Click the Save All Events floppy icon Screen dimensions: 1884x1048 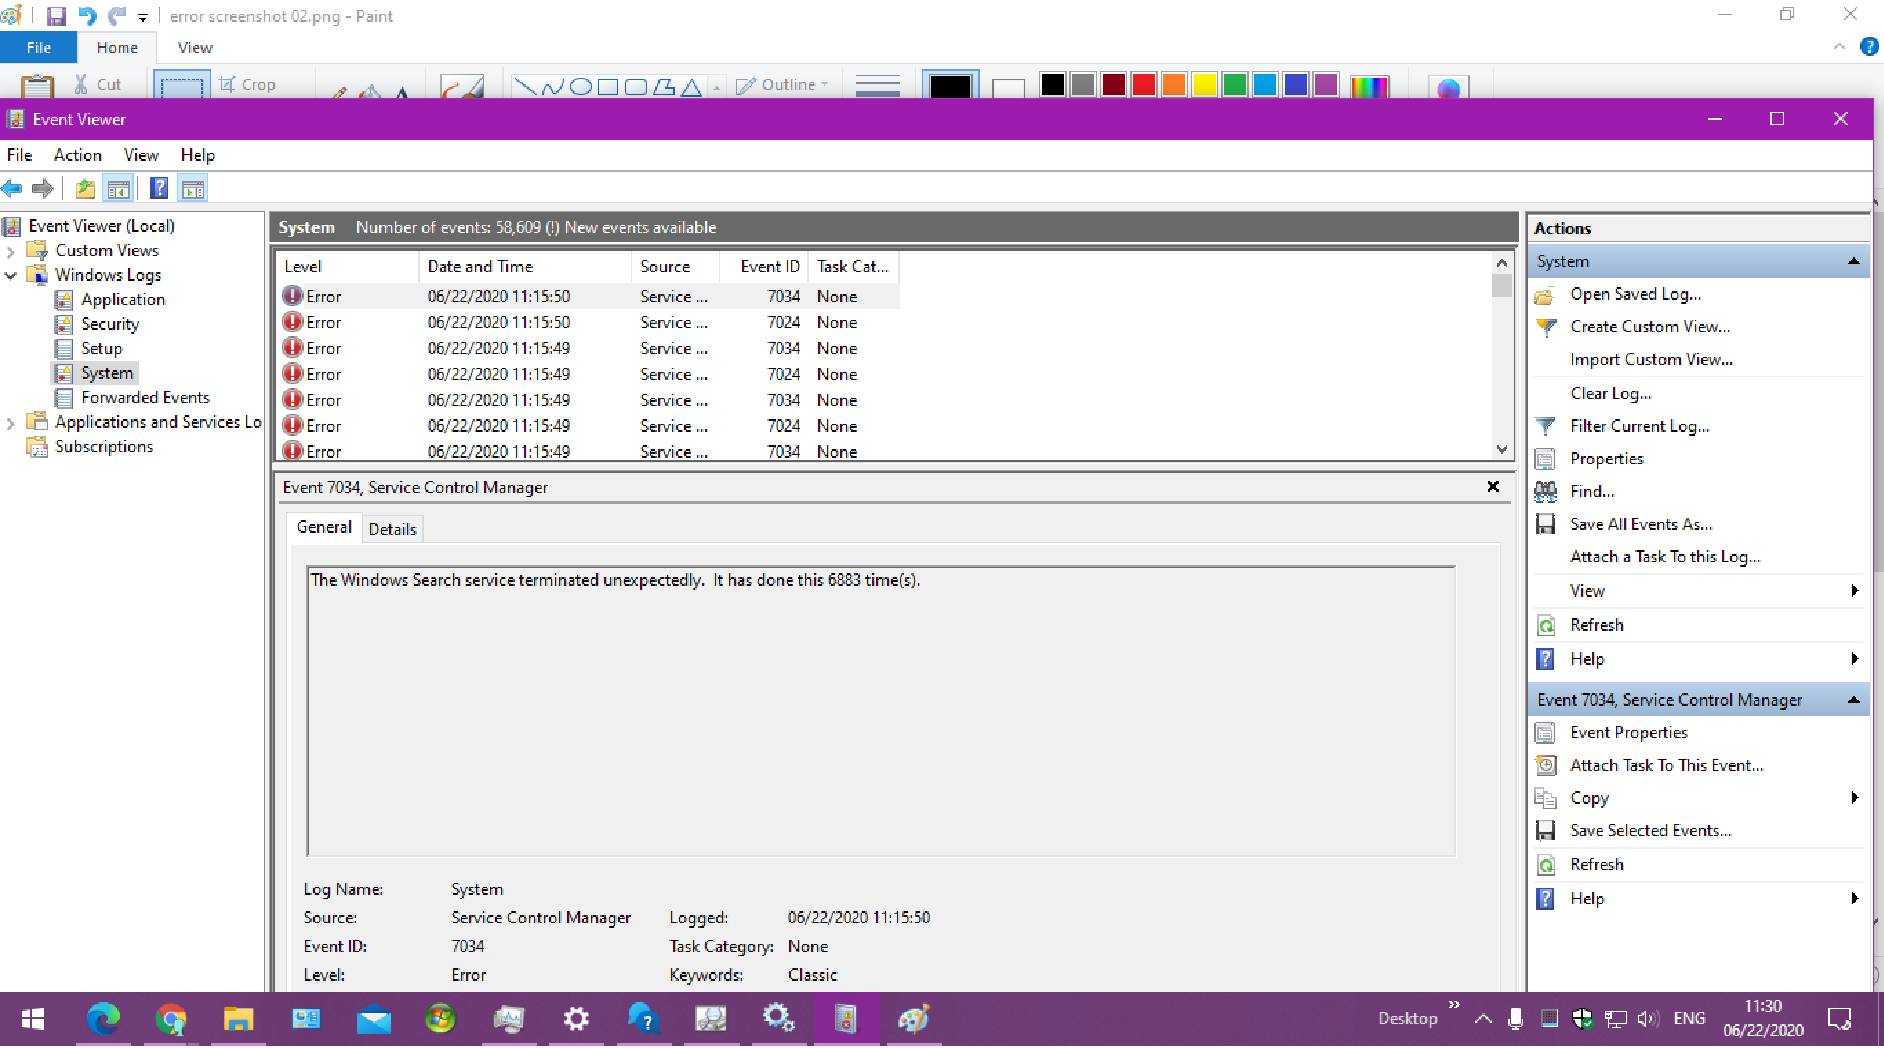1546,524
